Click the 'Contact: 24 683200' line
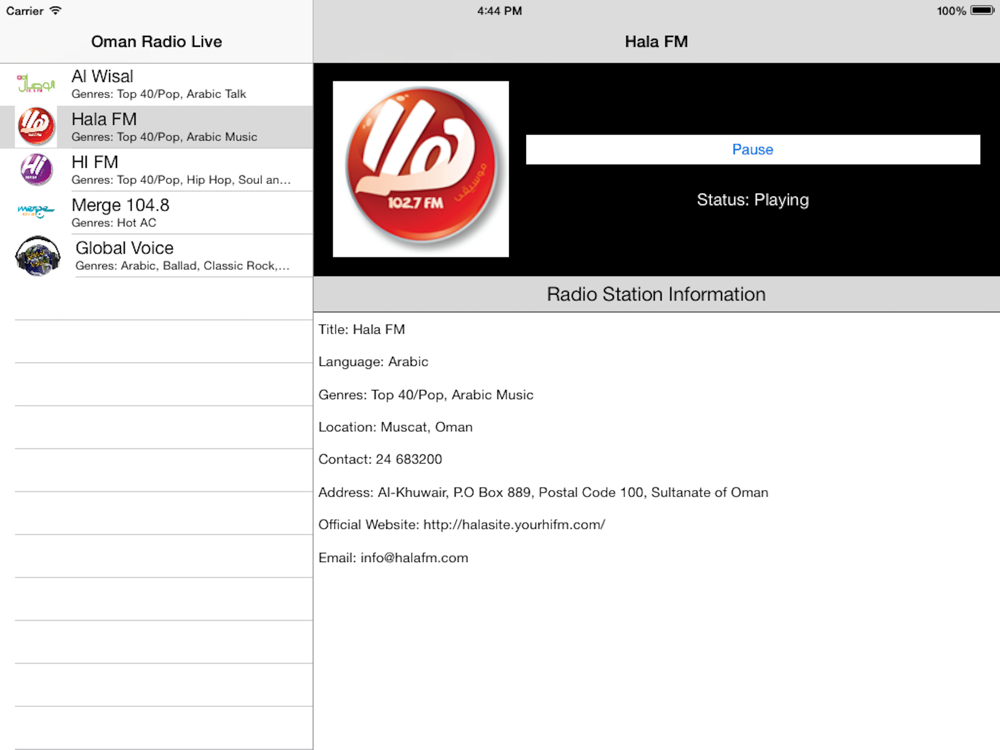This screenshot has height=750, width=1000. click(x=380, y=459)
